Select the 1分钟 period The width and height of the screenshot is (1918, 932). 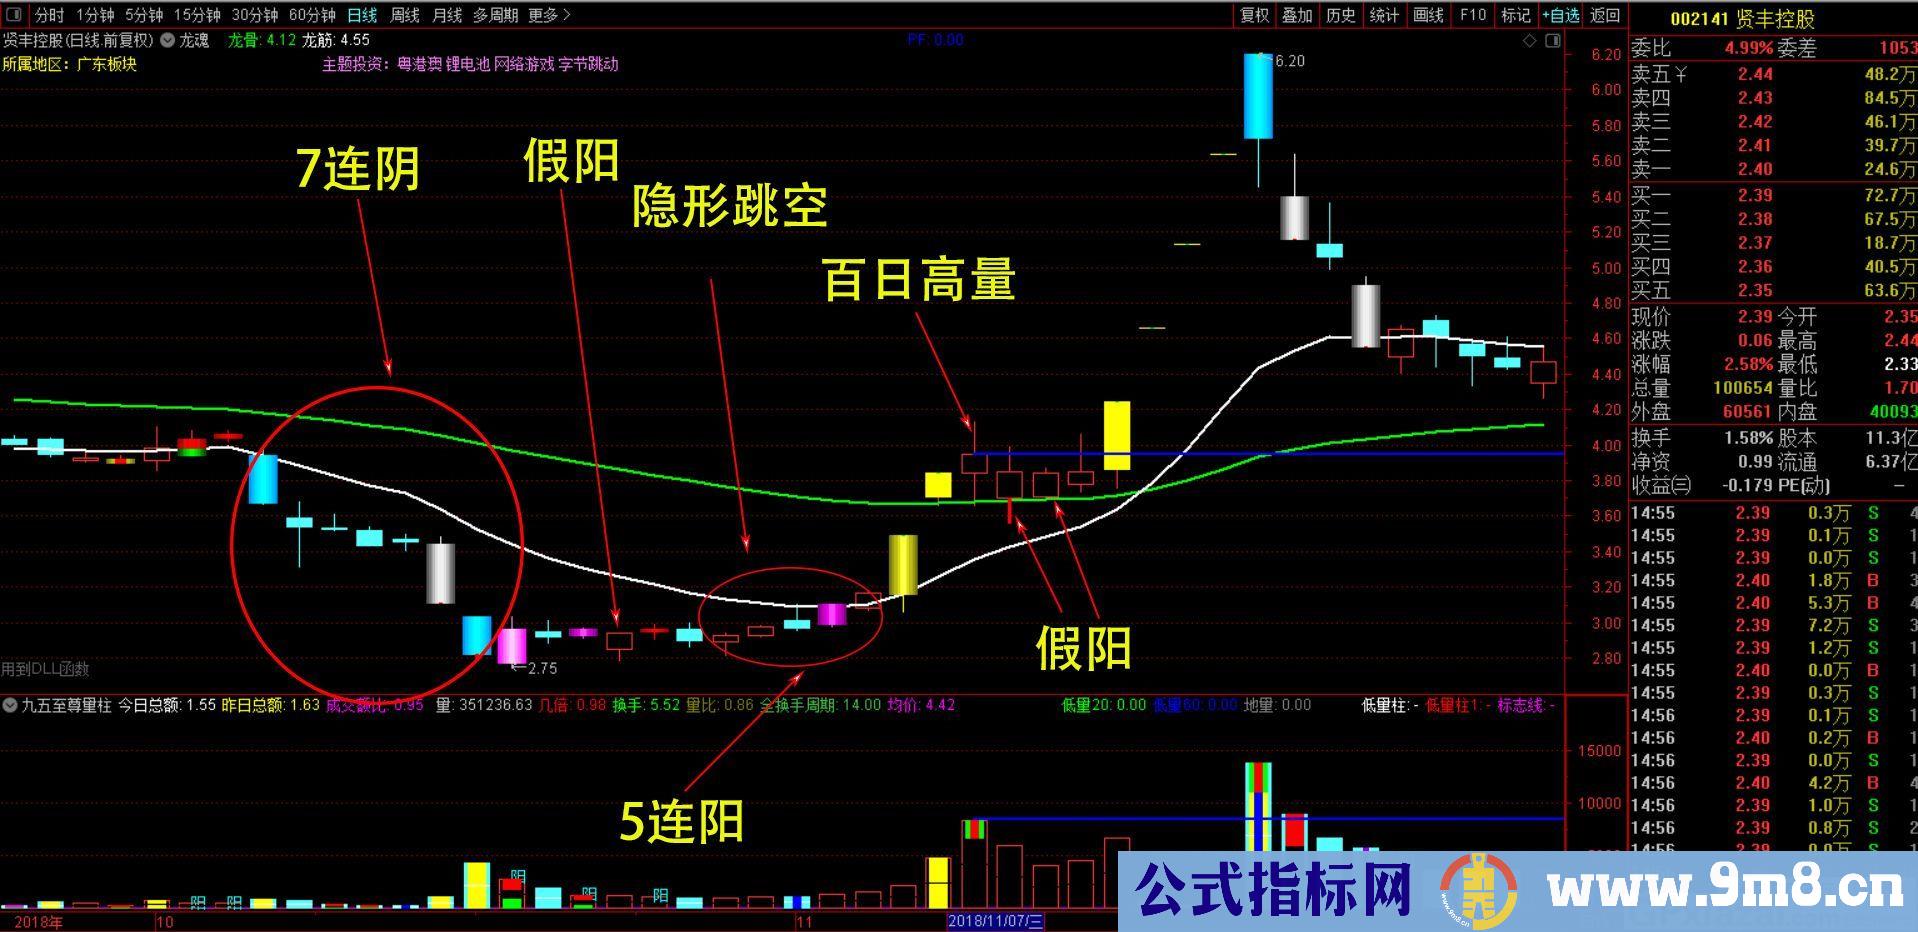pyautogui.click(x=95, y=15)
